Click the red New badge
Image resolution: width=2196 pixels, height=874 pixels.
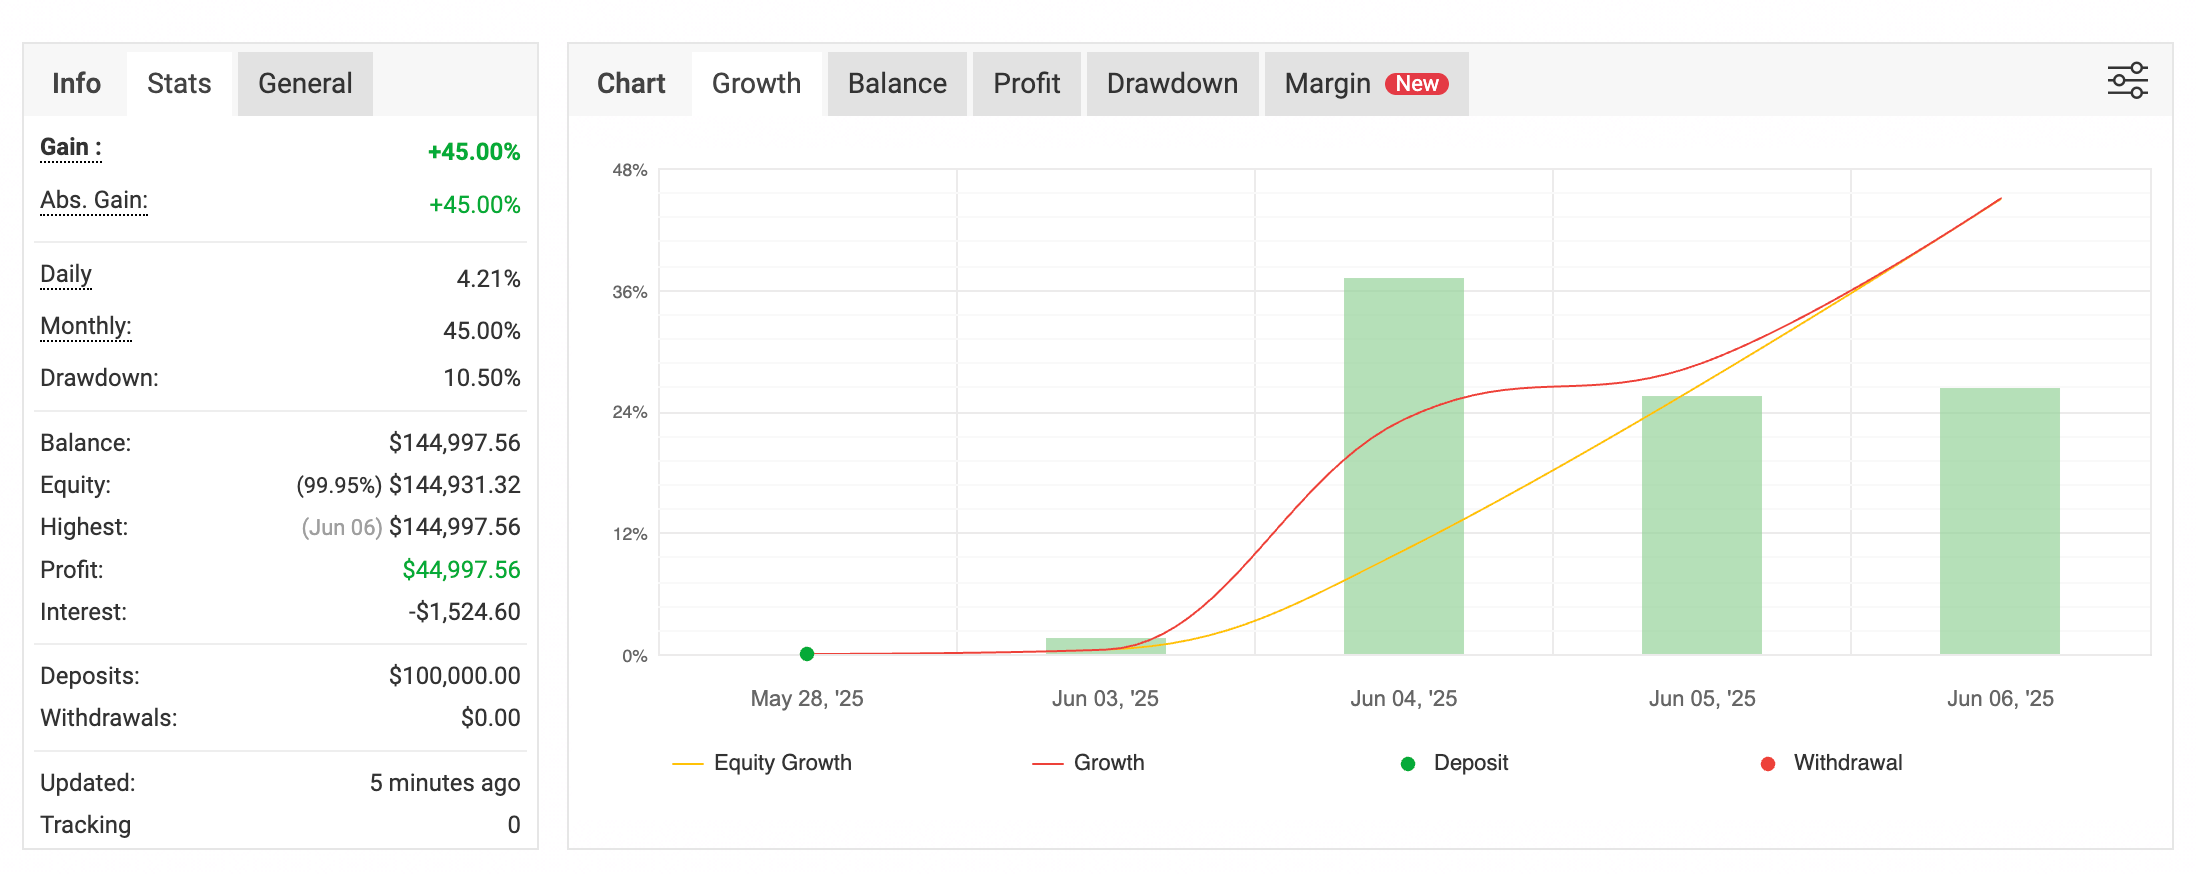(1417, 84)
